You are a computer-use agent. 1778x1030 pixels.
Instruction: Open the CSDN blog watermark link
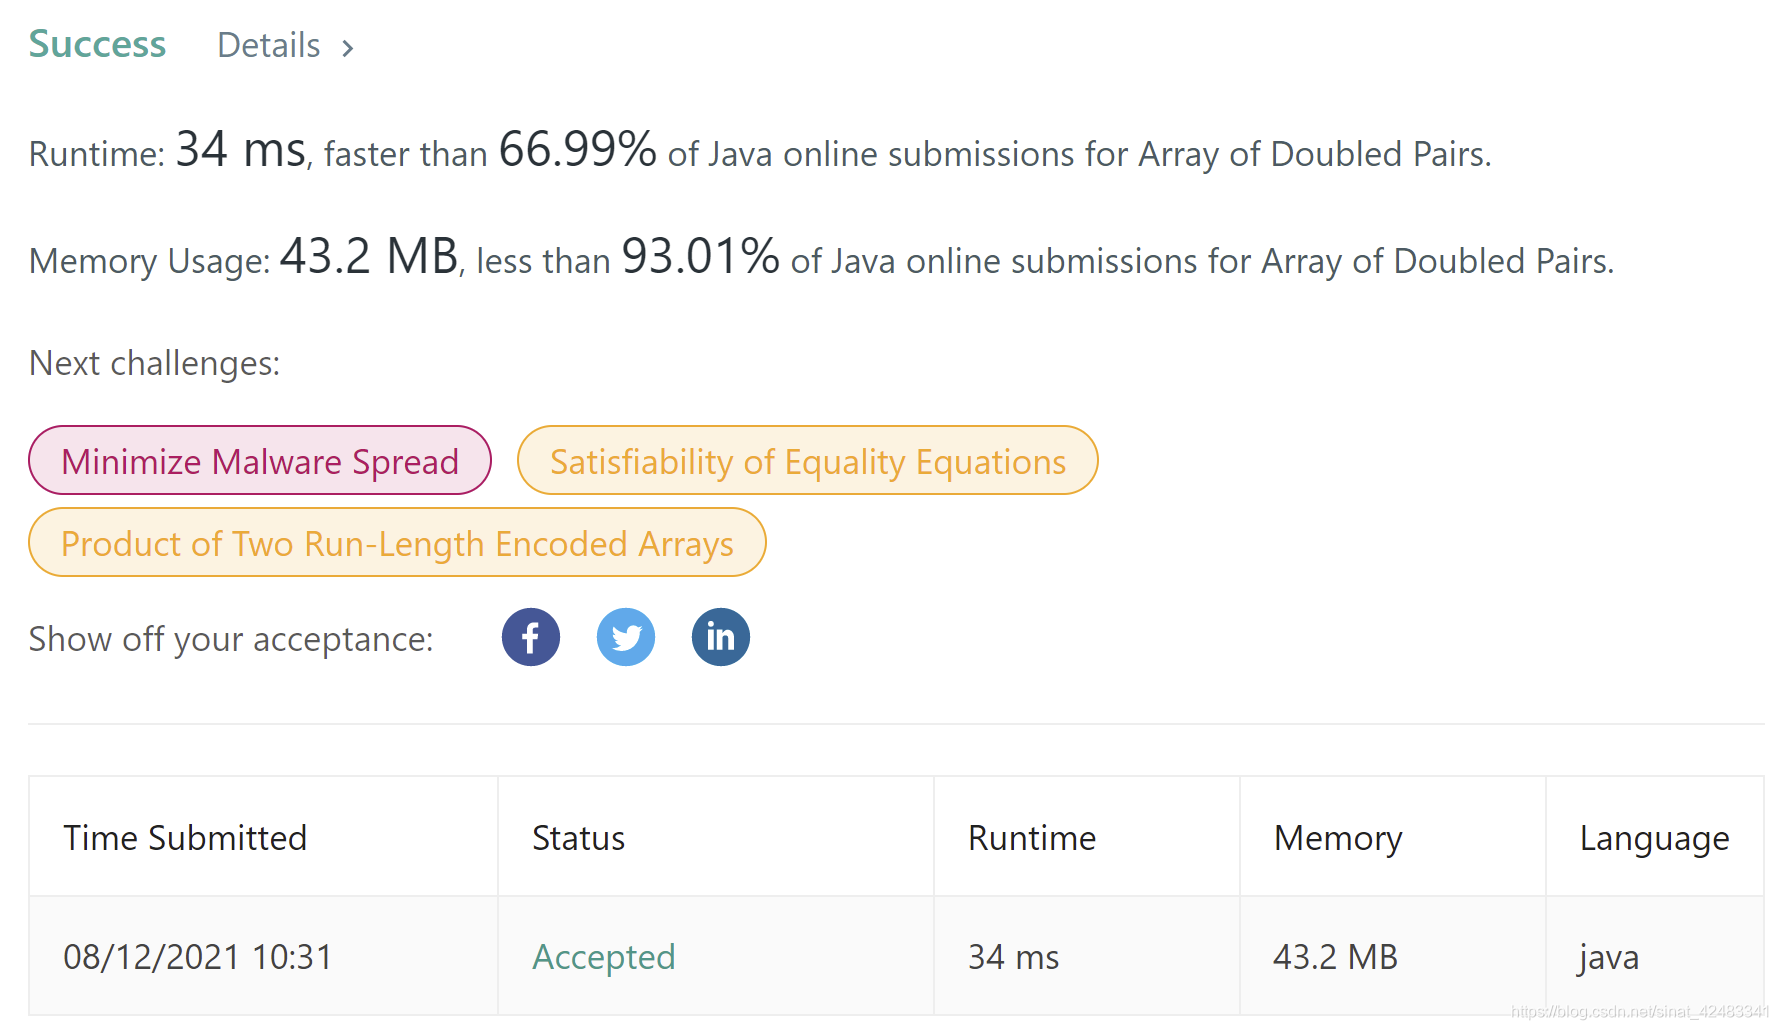[1639, 1012]
